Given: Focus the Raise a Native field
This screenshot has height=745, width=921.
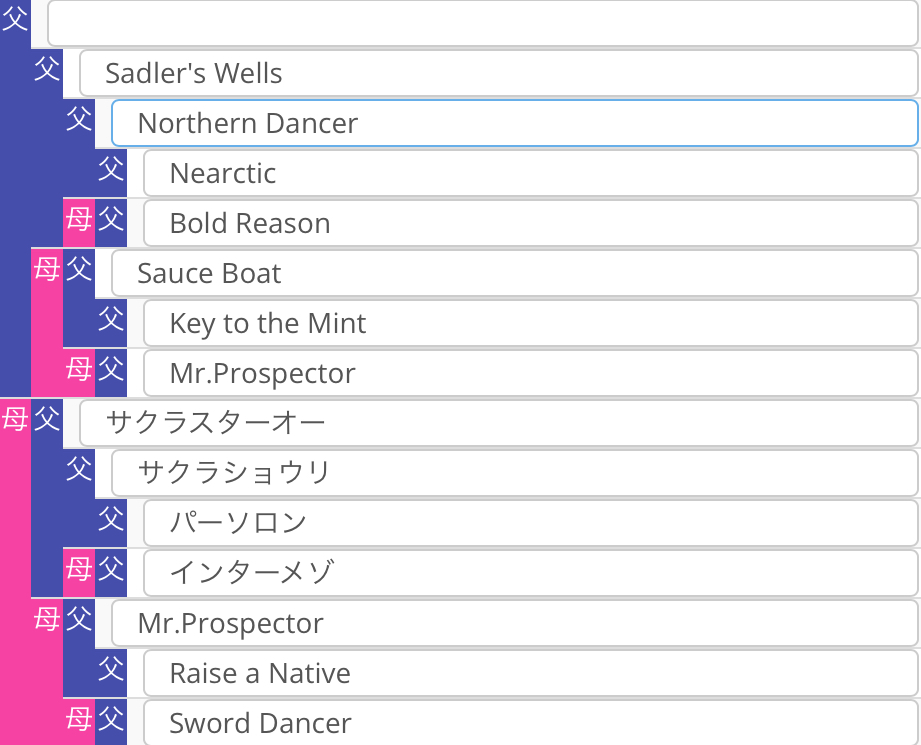Looking at the screenshot, I should (530, 673).
